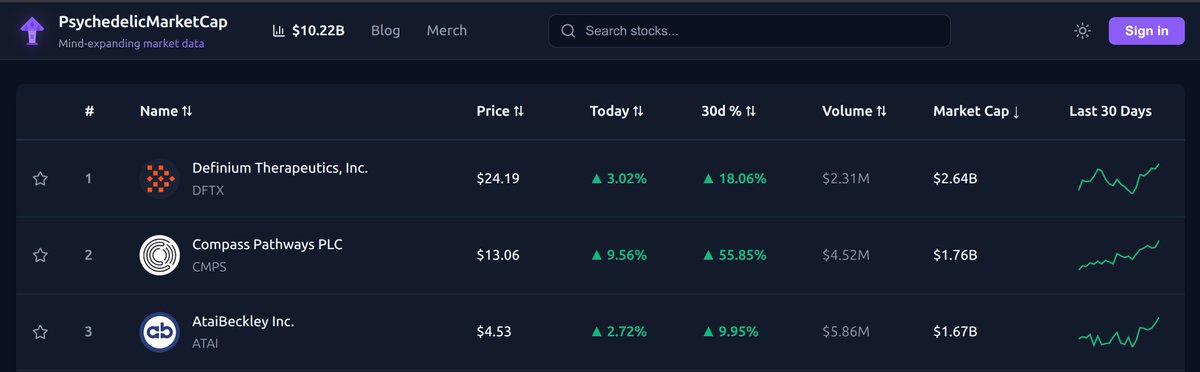Click the Sign in button
Viewport: 1200px width, 372px height.
[x=1146, y=31]
